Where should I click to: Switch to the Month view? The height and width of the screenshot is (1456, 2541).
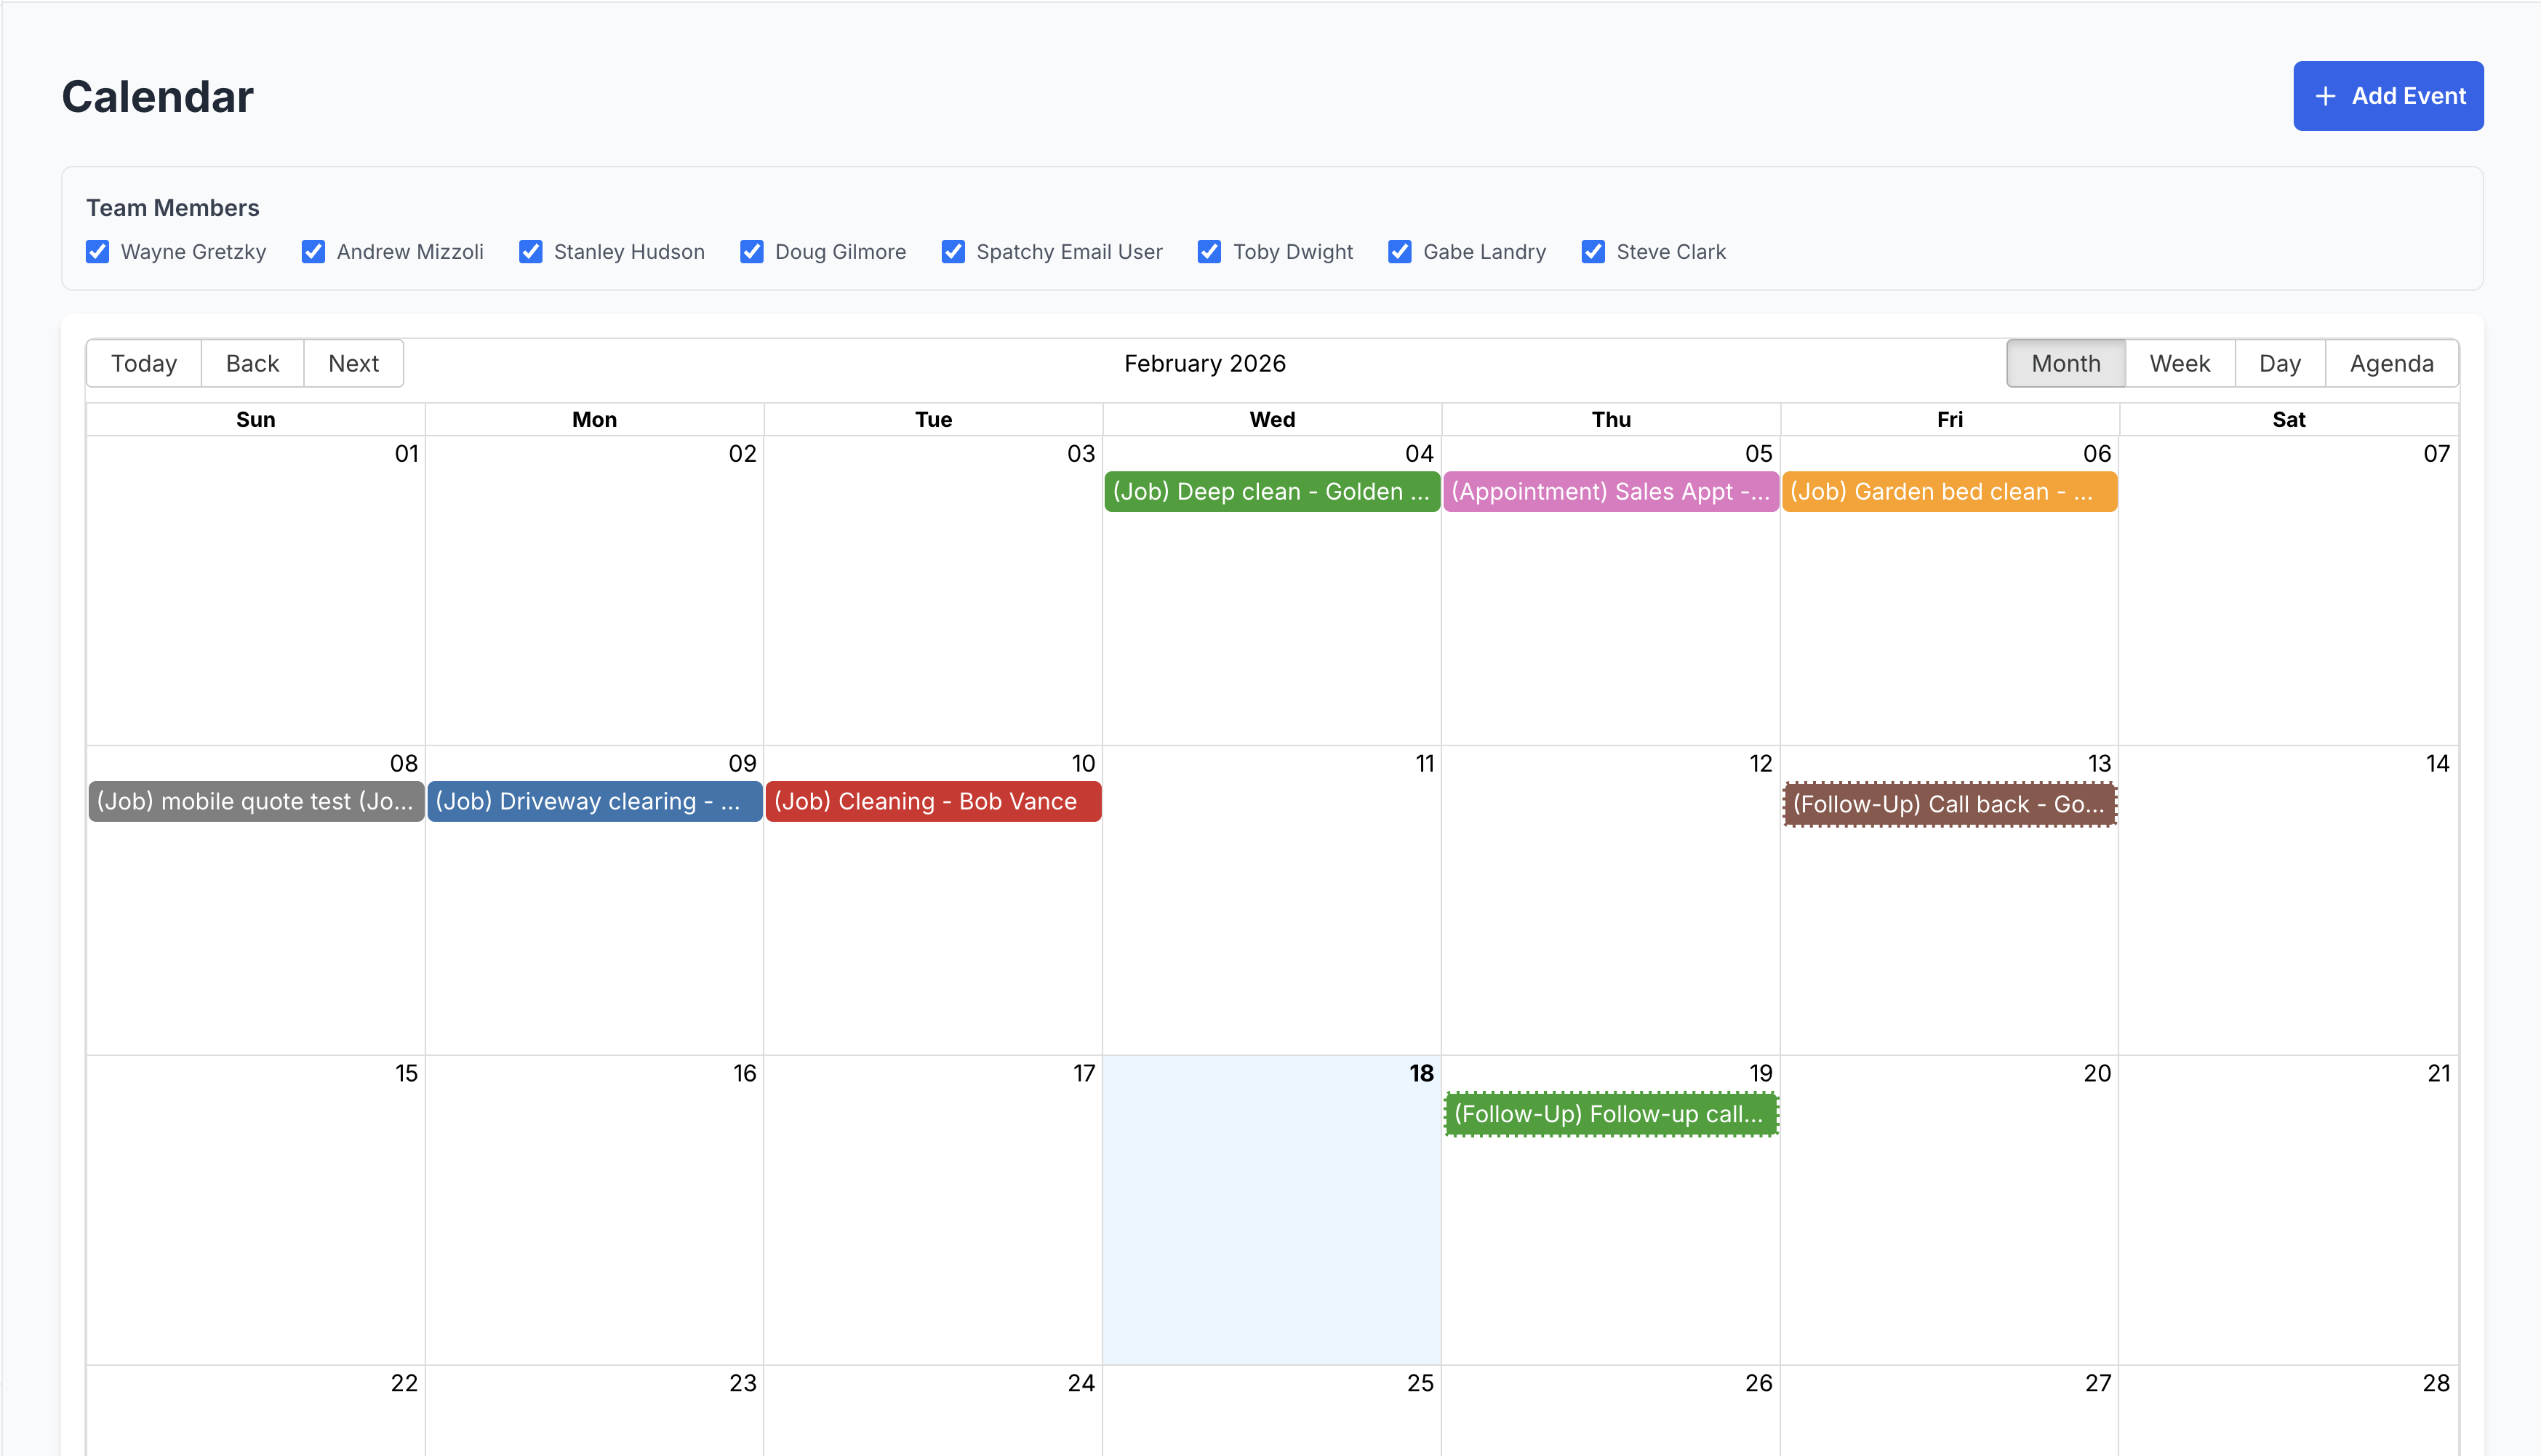tap(2065, 363)
